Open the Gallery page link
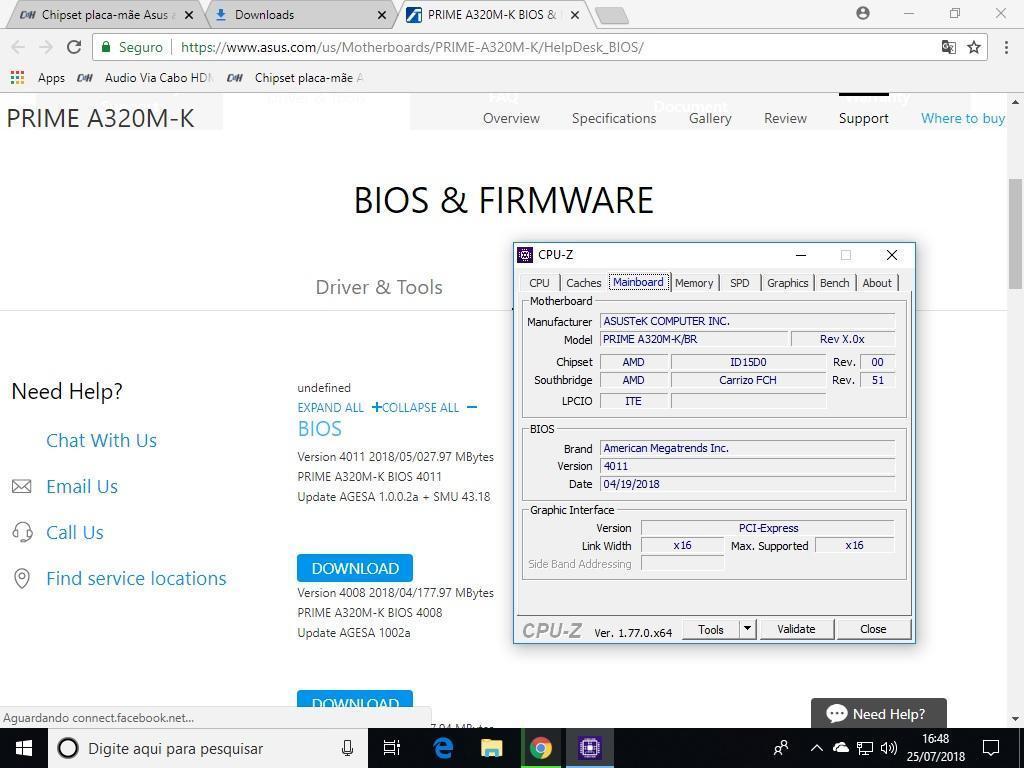 coord(710,118)
